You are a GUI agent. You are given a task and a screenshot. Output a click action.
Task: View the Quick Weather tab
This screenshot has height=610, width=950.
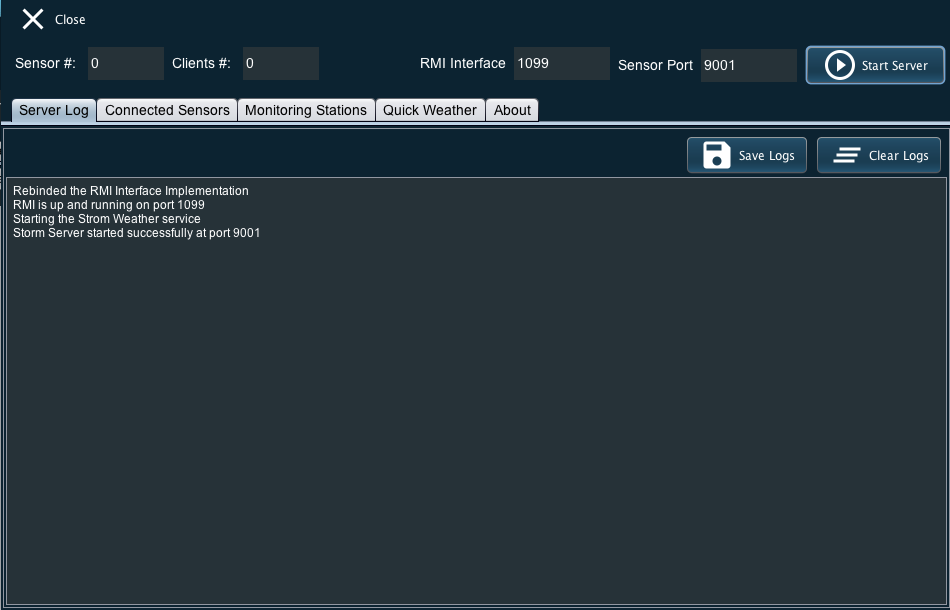click(430, 110)
